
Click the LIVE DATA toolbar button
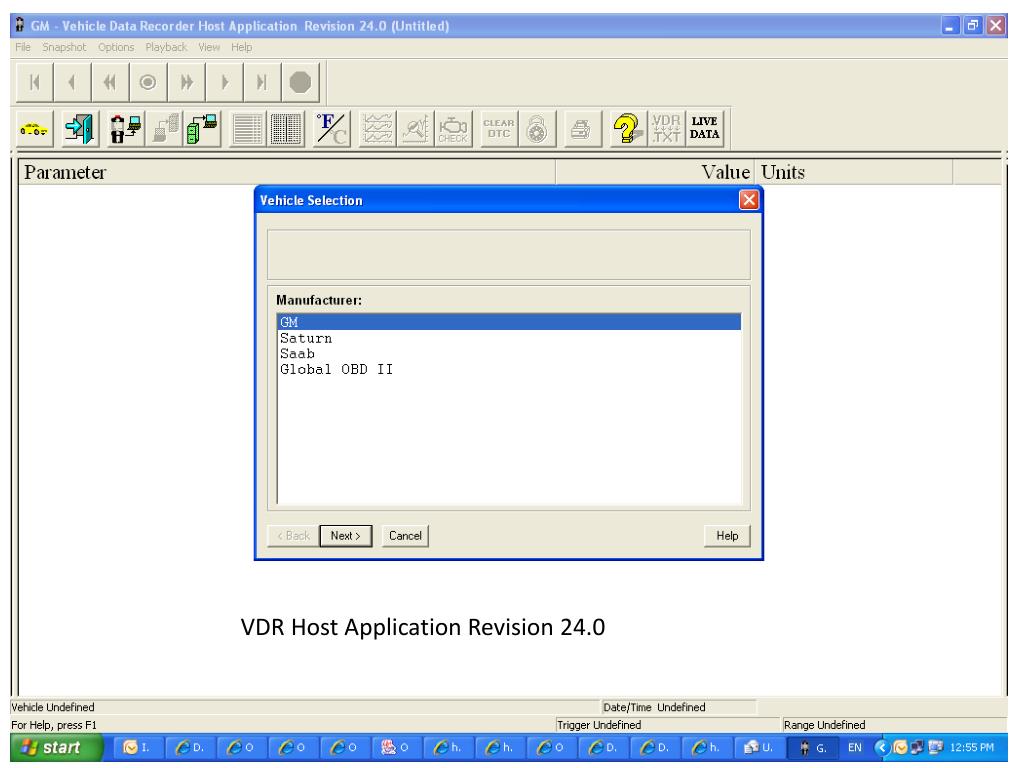click(x=705, y=129)
